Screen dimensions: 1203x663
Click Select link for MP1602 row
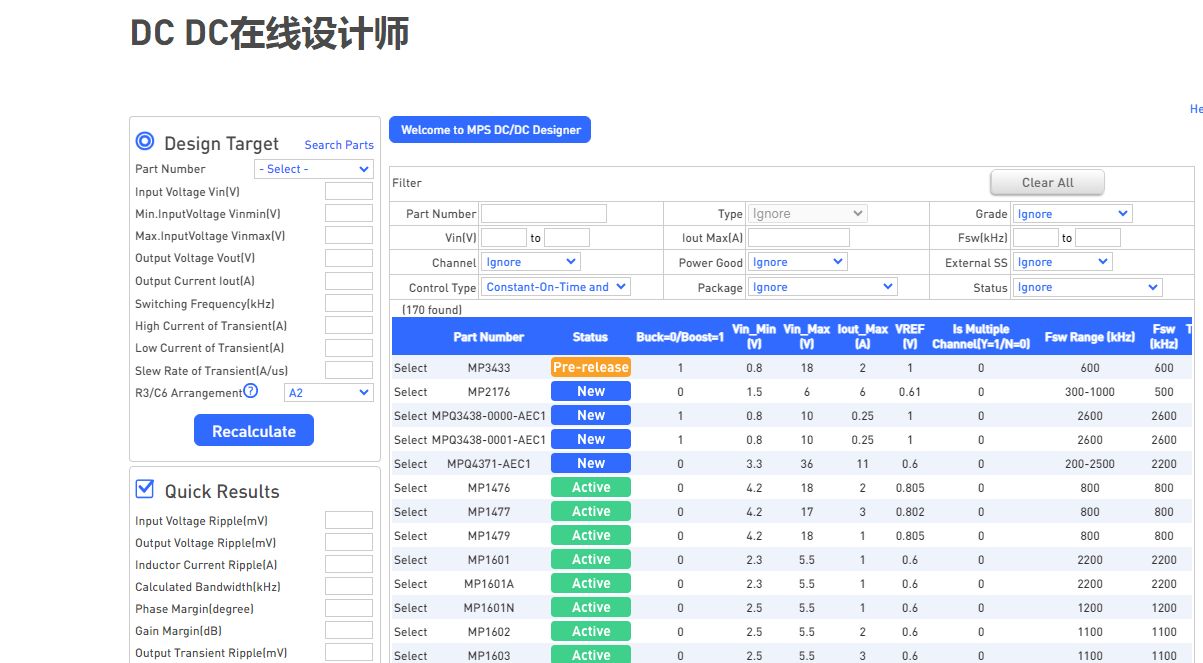410,632
